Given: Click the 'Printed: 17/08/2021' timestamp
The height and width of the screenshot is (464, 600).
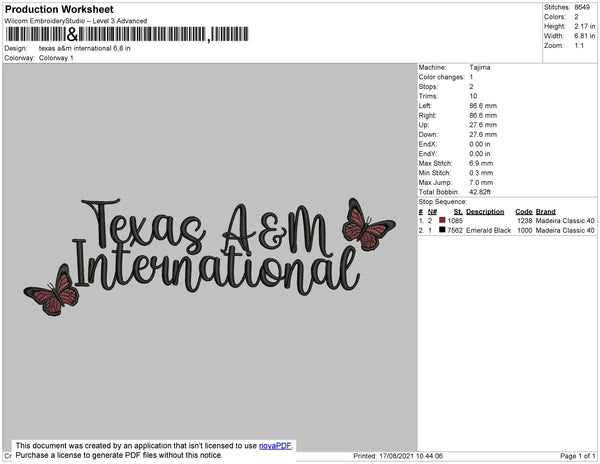Looking at the screenshot, I should 398,456.
